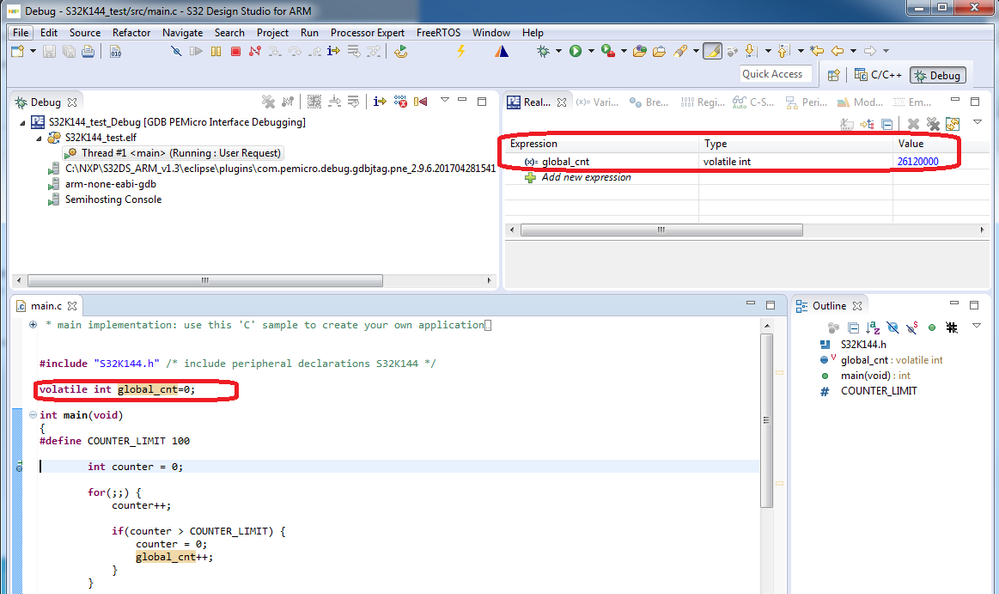Viewport: 999px width, 594px height.
Task: Collapse the S32K144_test.elf tree node
Action: (x=38, y=138)
